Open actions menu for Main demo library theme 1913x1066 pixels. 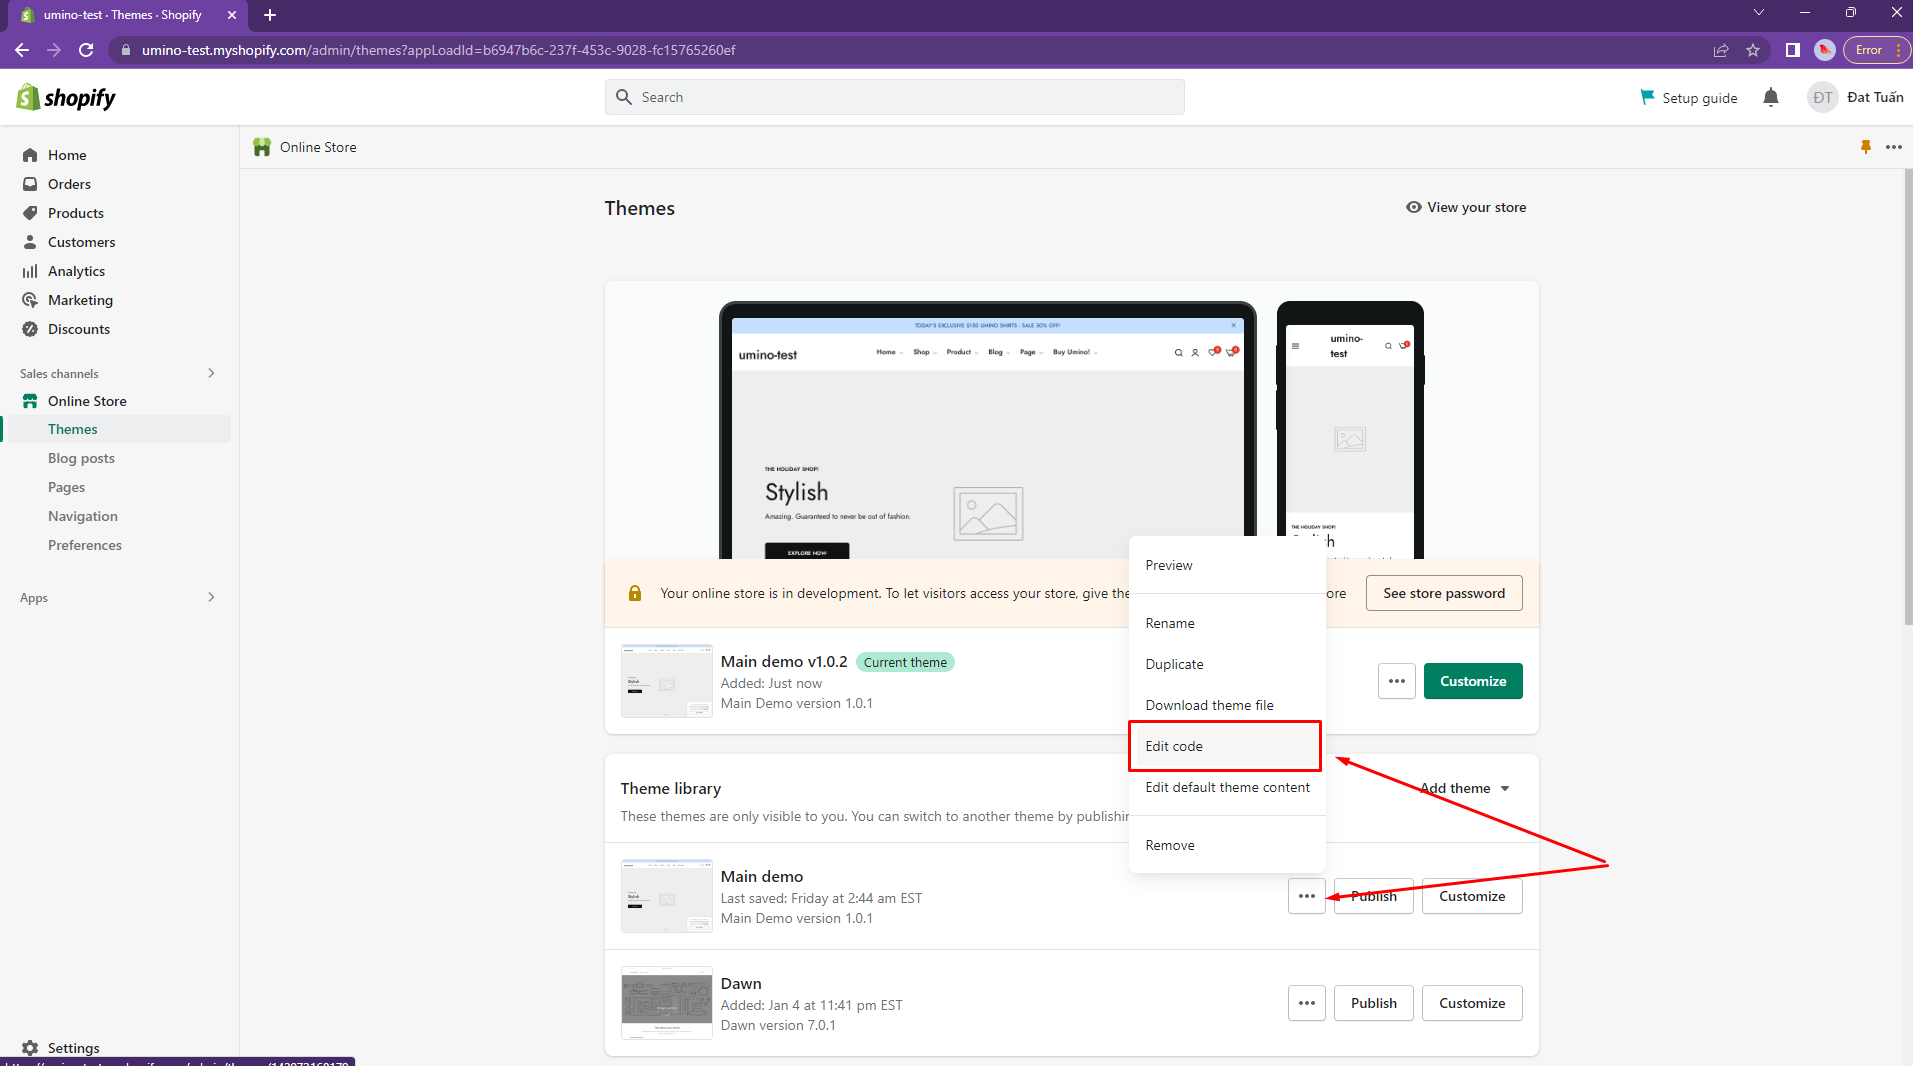1307,896
